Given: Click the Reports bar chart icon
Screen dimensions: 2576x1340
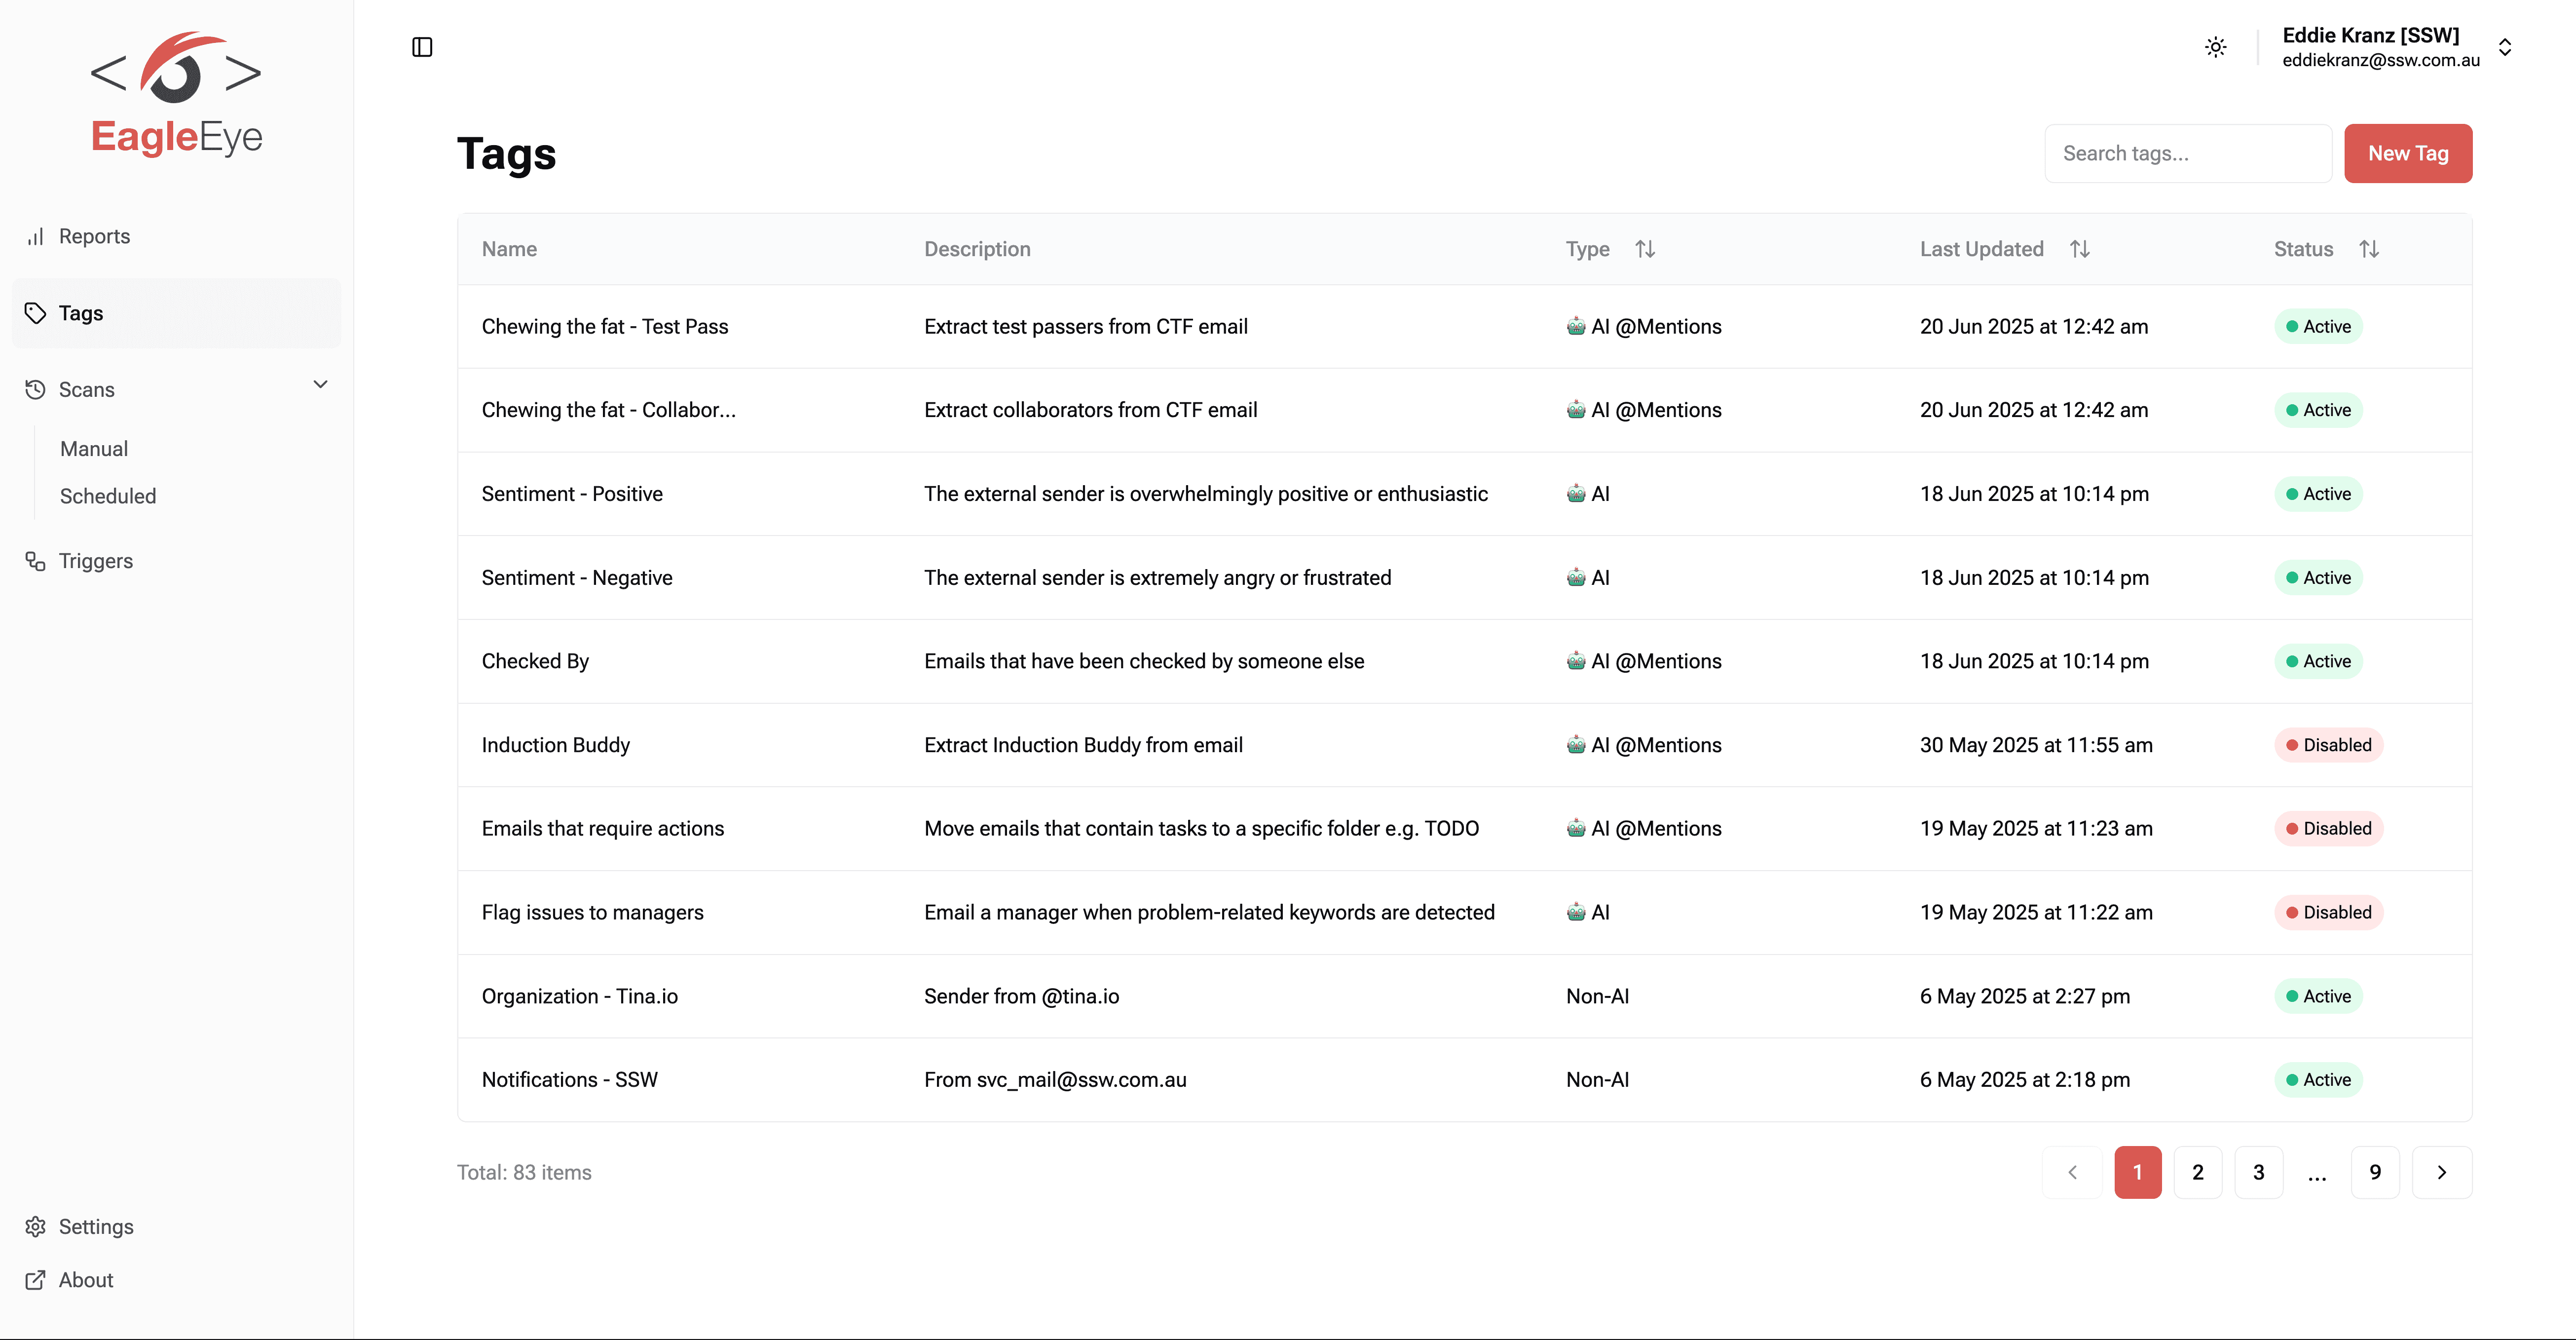Looking at the screenshot, I should click(x=36, y=237).
